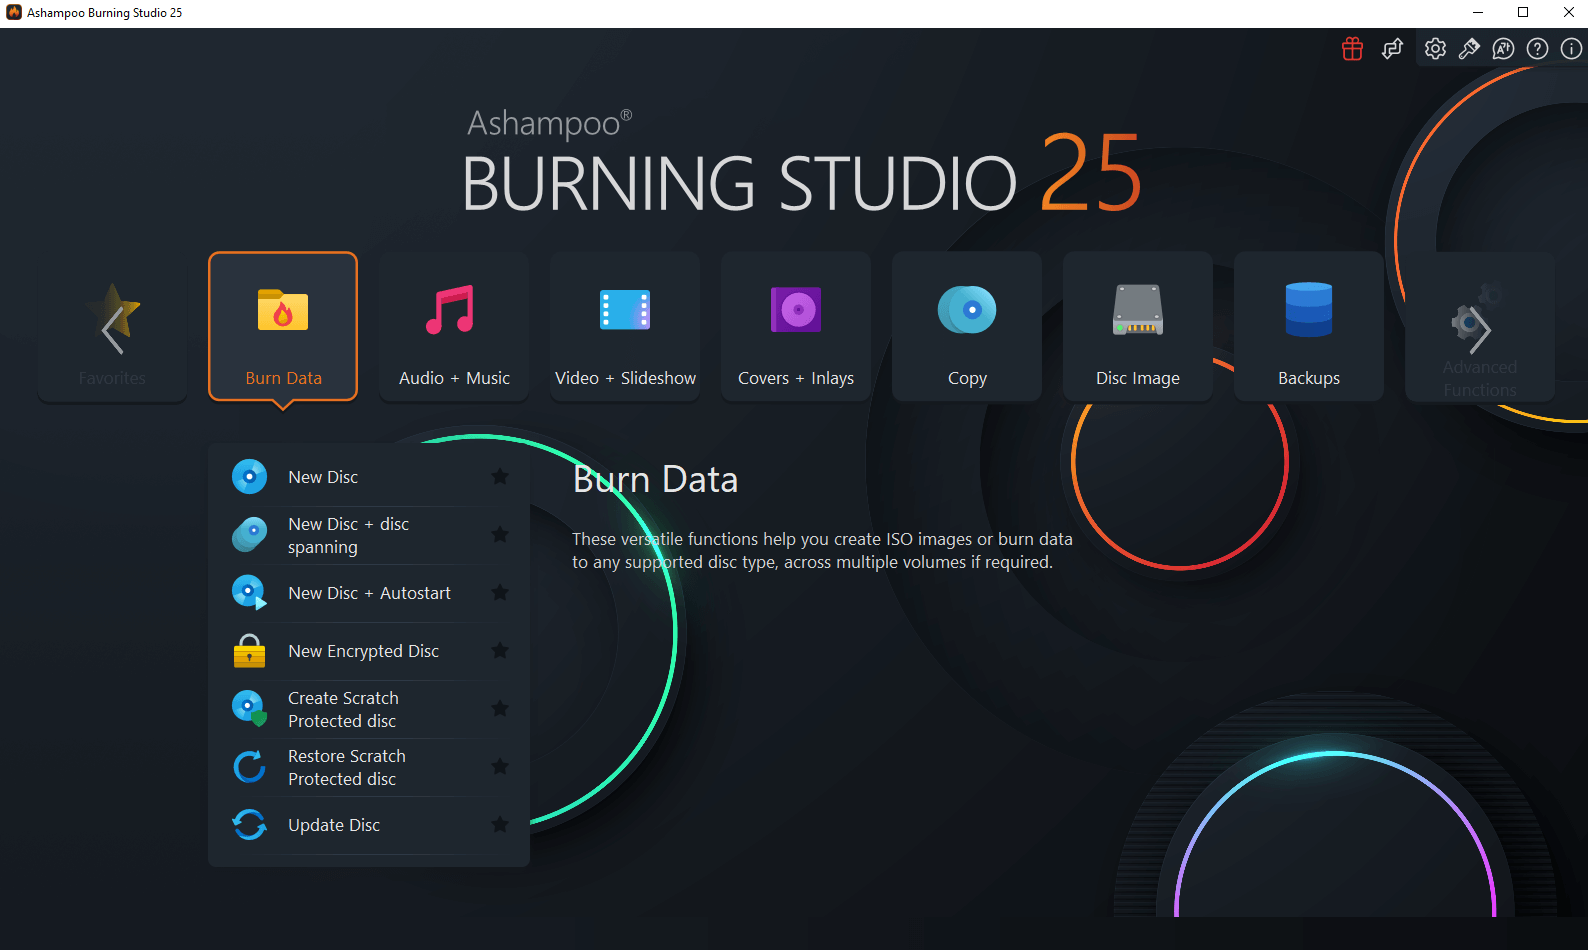Favorite Update Disc with its star
Screen dimensions: 1588x950
[x=500, y=825]
